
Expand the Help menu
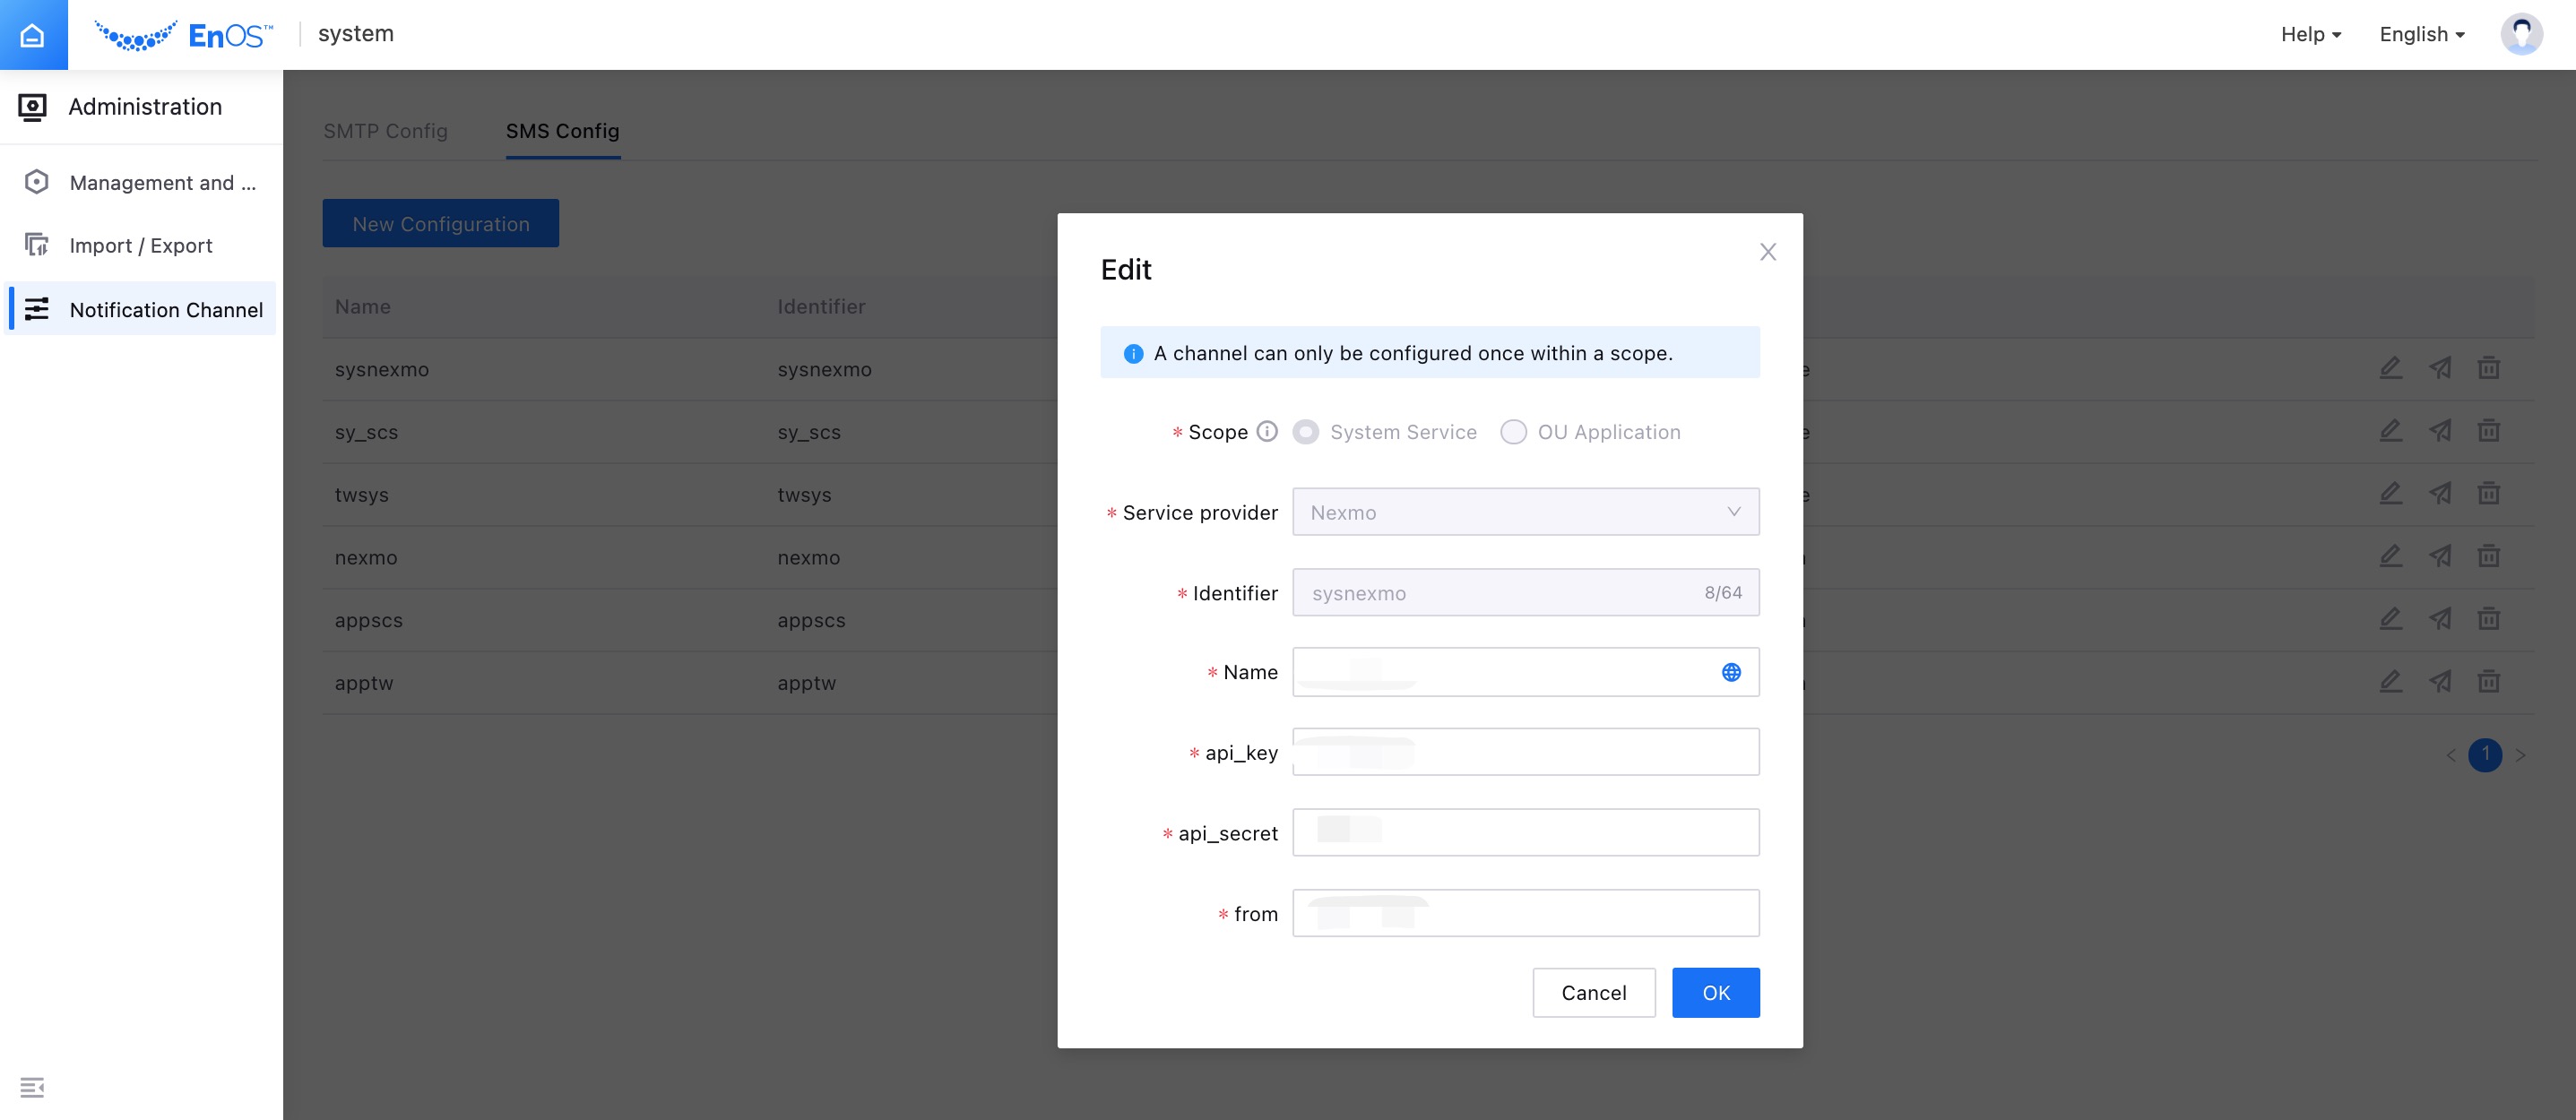[x=2310, y=35]
